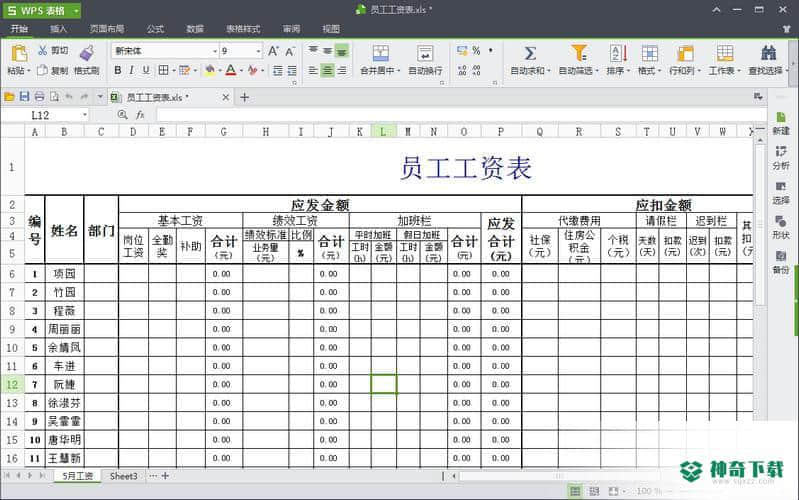799x500 pixels.
Task: Cut selection with the 剪切 scissors button
Action: 53,50
